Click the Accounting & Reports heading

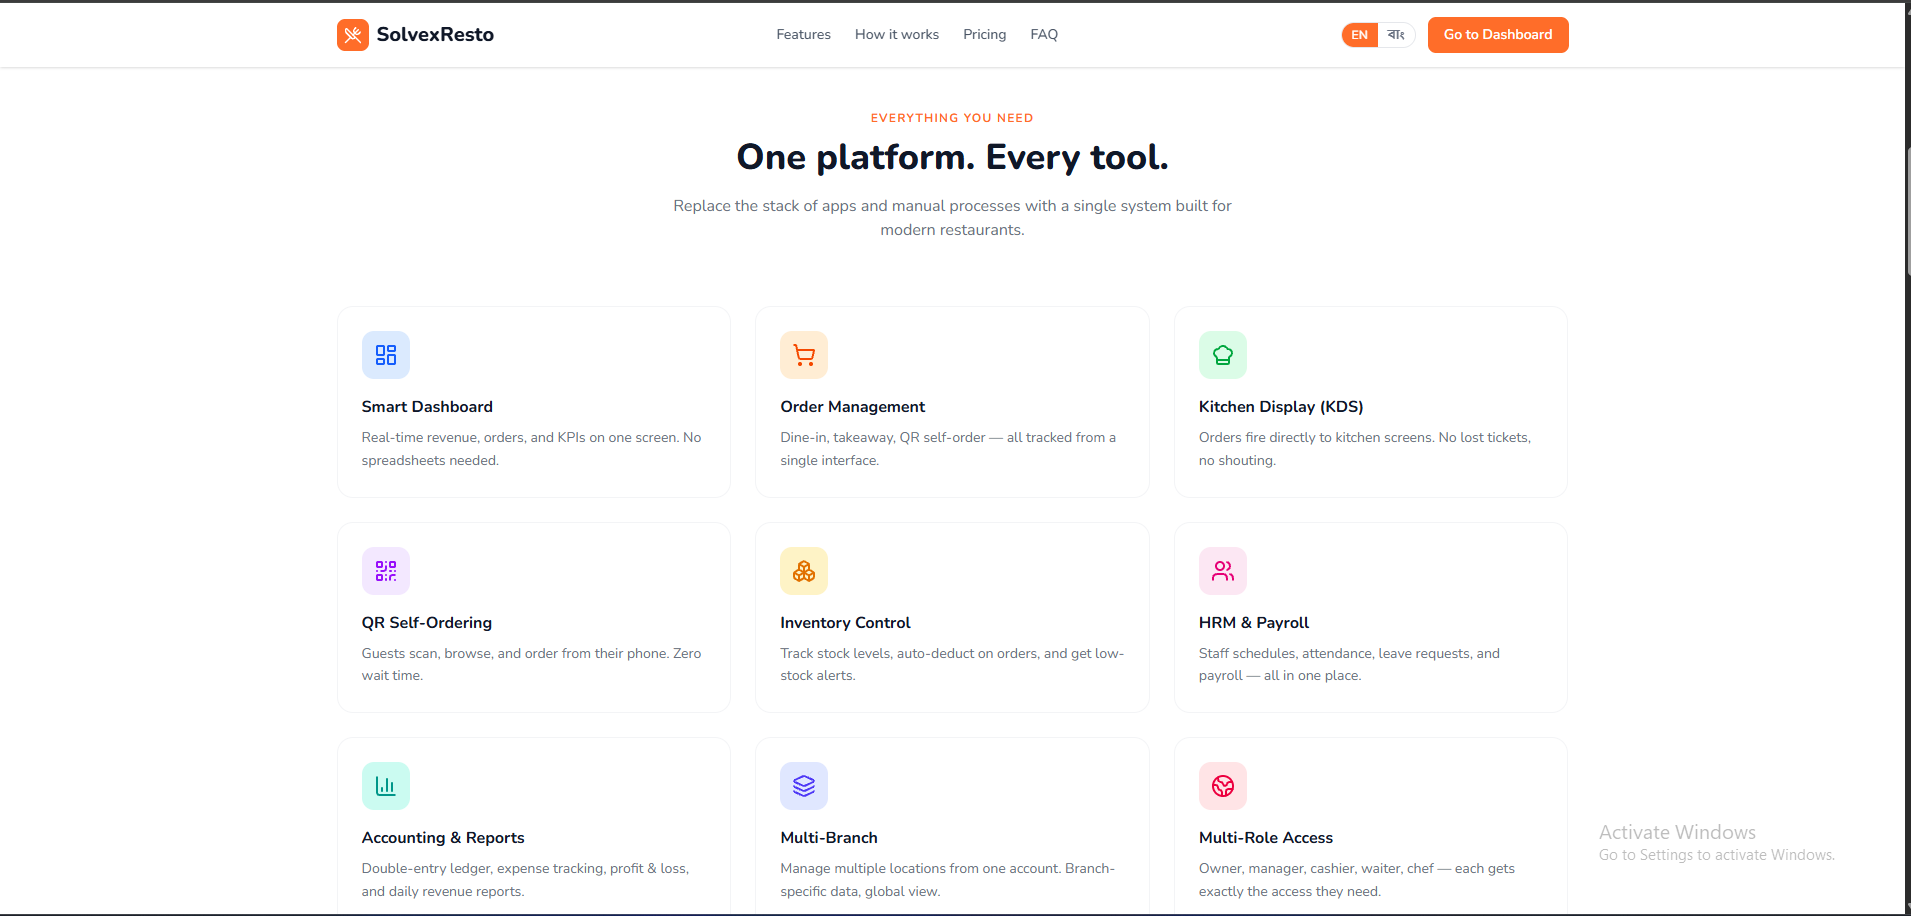click(443, 838)
